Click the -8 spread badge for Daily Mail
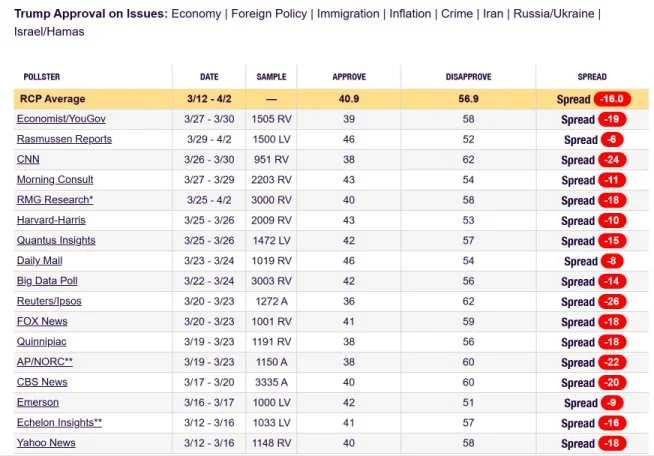The image size is (654, 456). [612, 261]
